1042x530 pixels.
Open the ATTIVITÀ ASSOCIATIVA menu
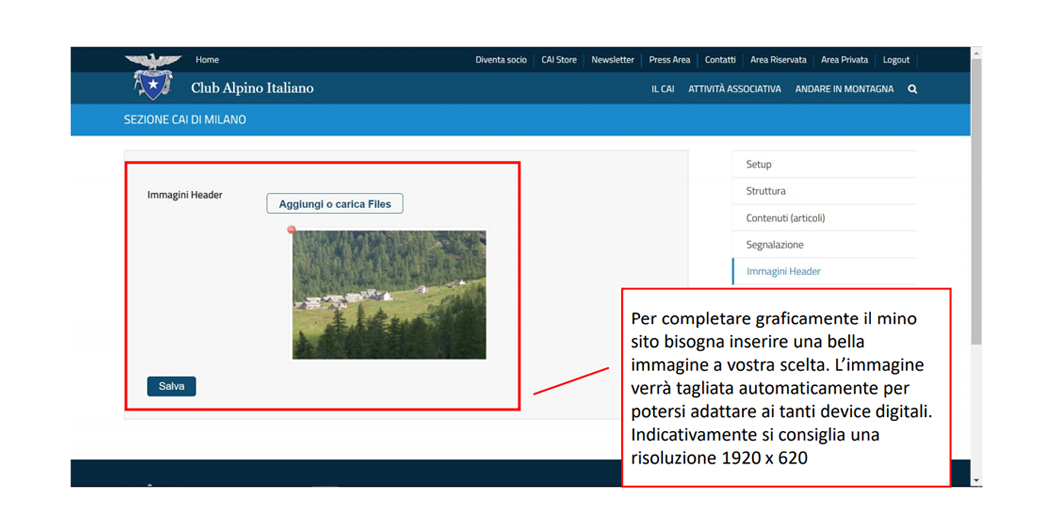click(734, 89)
